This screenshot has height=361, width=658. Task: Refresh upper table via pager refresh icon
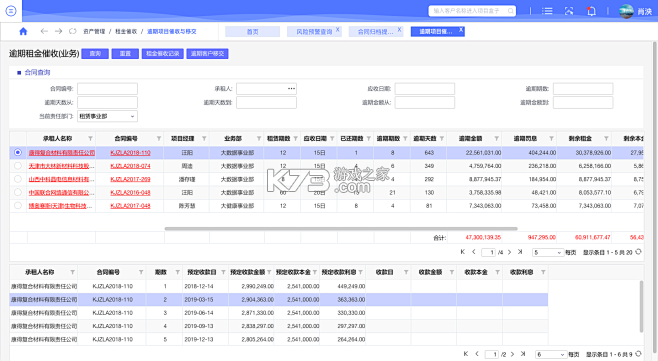tap(638, 252)
